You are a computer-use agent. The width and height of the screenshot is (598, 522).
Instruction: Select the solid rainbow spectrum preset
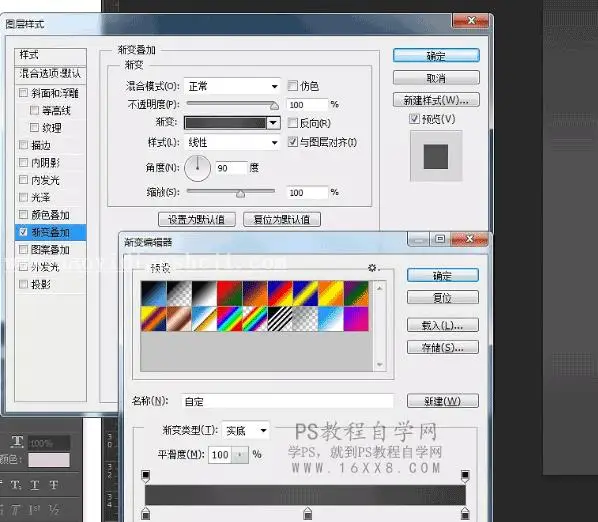(x=230, y=319)
